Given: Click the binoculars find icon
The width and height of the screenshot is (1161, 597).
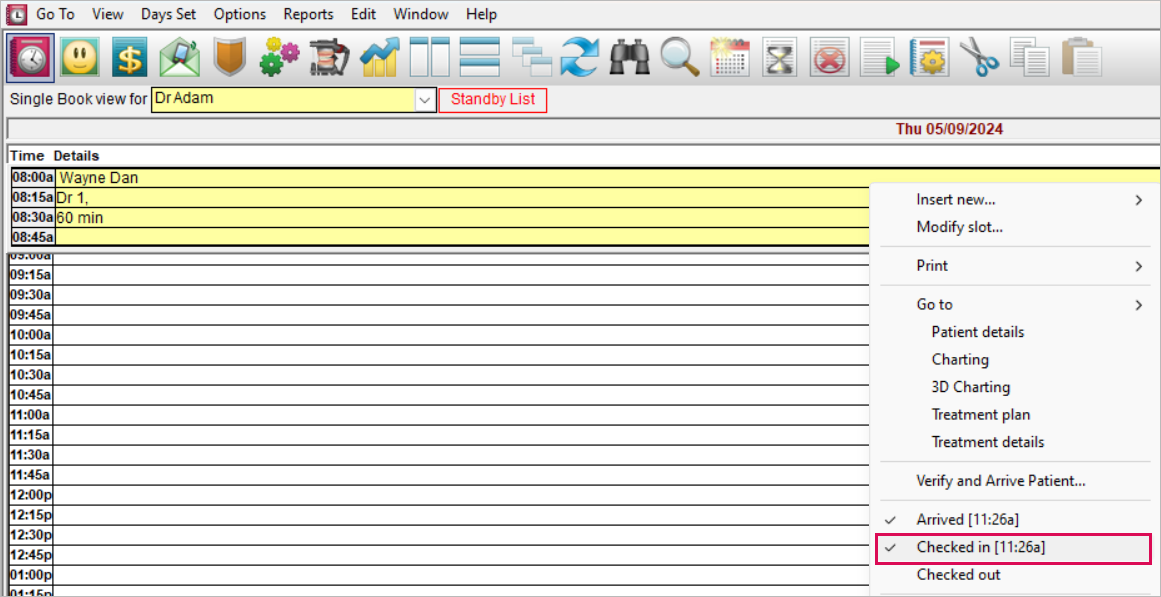Looking at the screenshot, I should 630,58.
